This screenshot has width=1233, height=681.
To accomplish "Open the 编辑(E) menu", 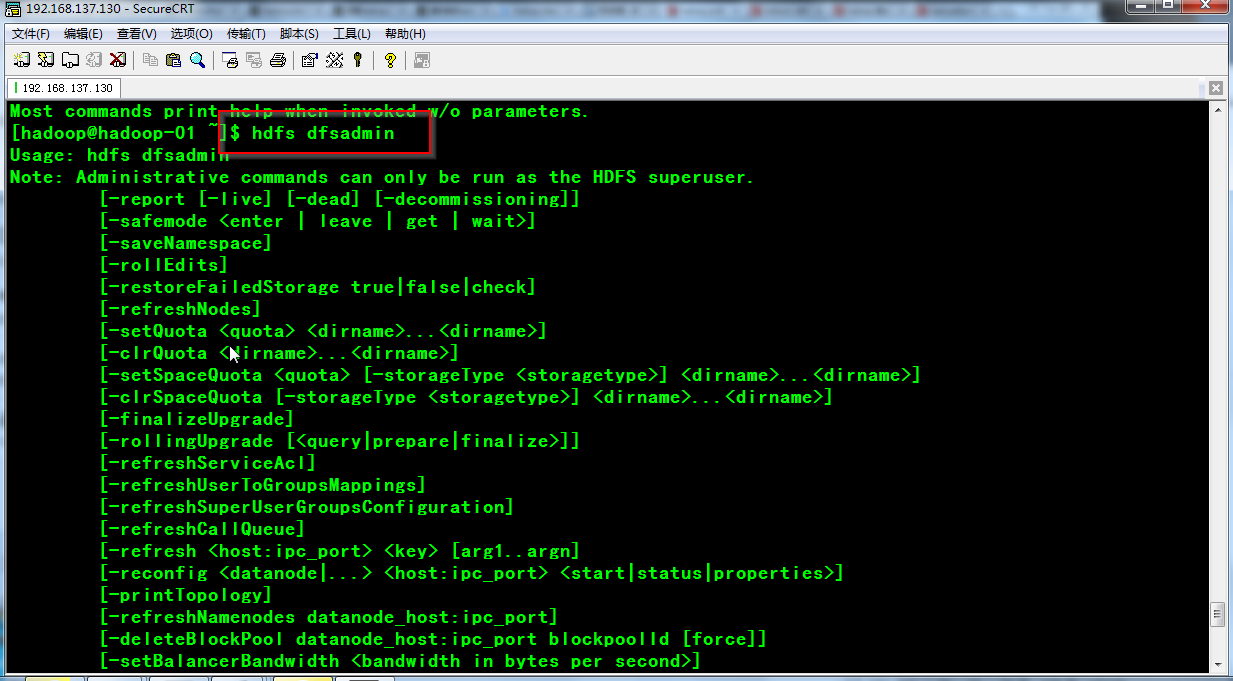I will coord(83,34).
